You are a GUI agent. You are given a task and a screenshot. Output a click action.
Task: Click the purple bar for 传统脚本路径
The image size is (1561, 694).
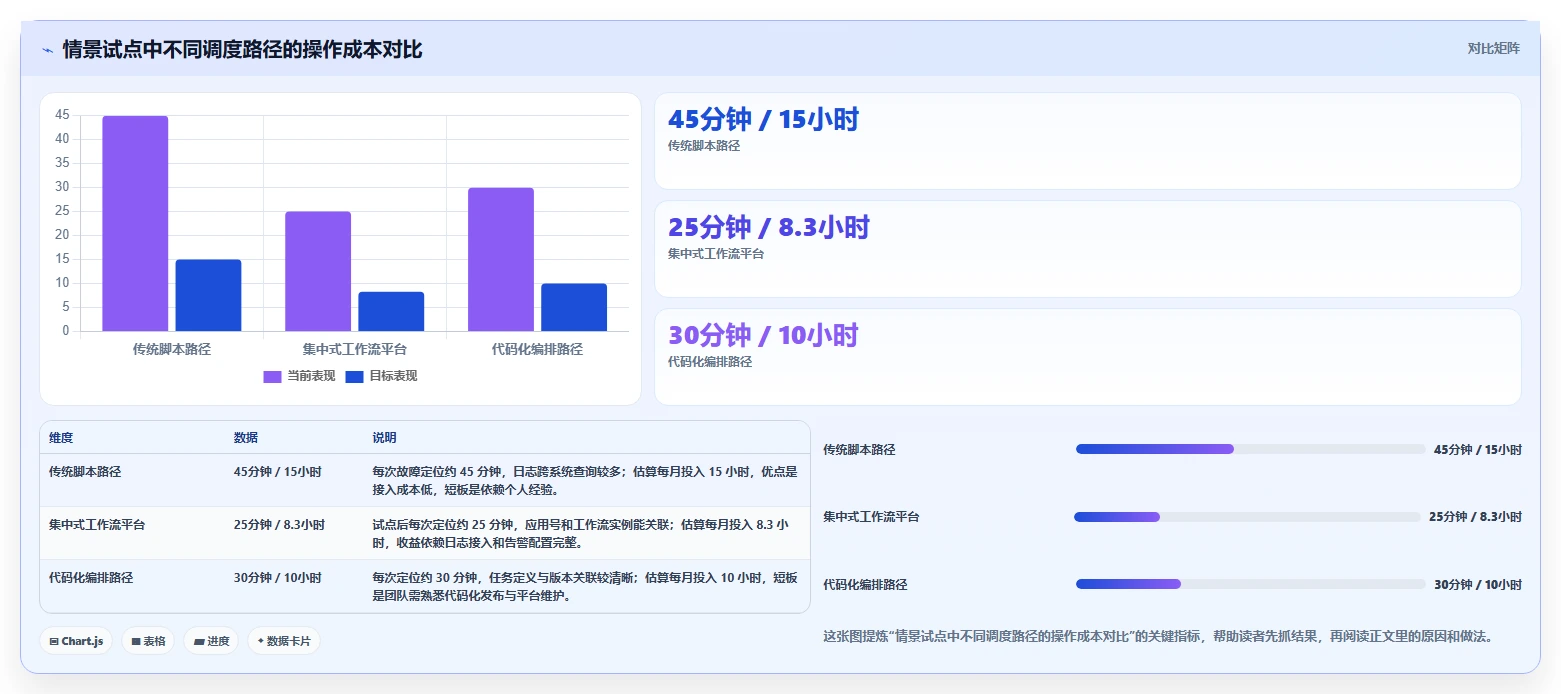135,223
